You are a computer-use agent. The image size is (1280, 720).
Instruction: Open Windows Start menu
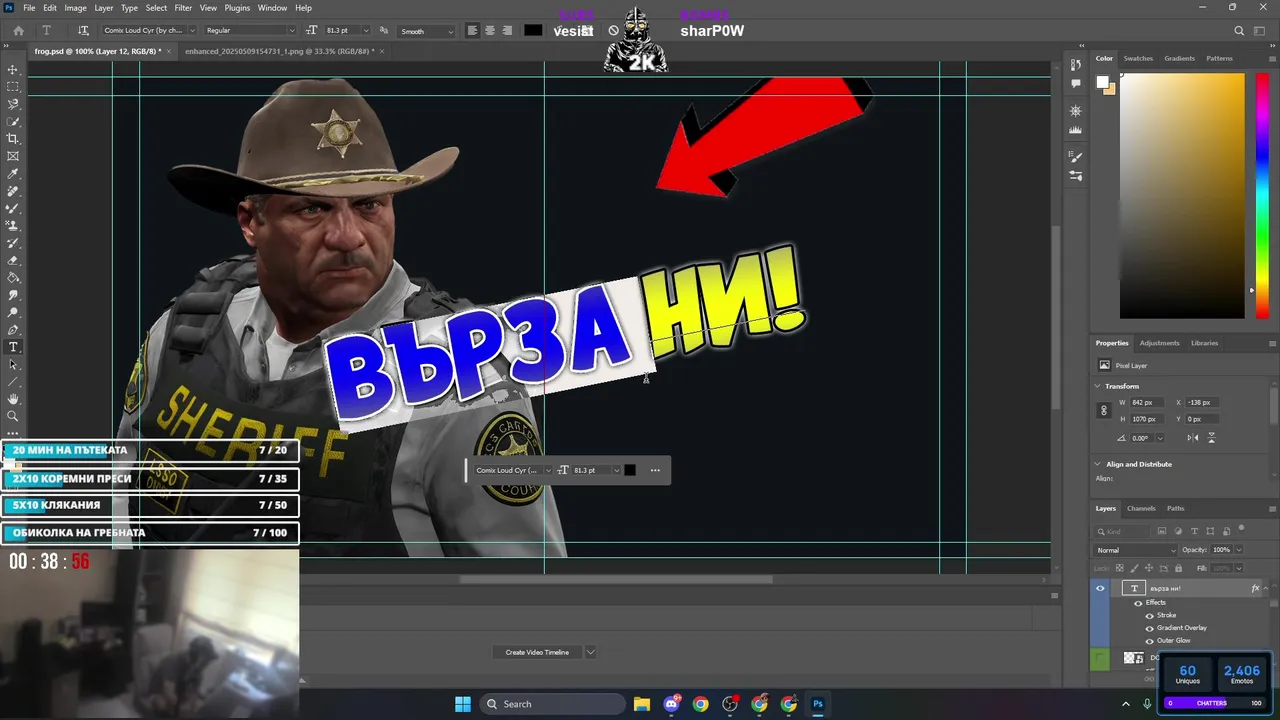(463, 704)
